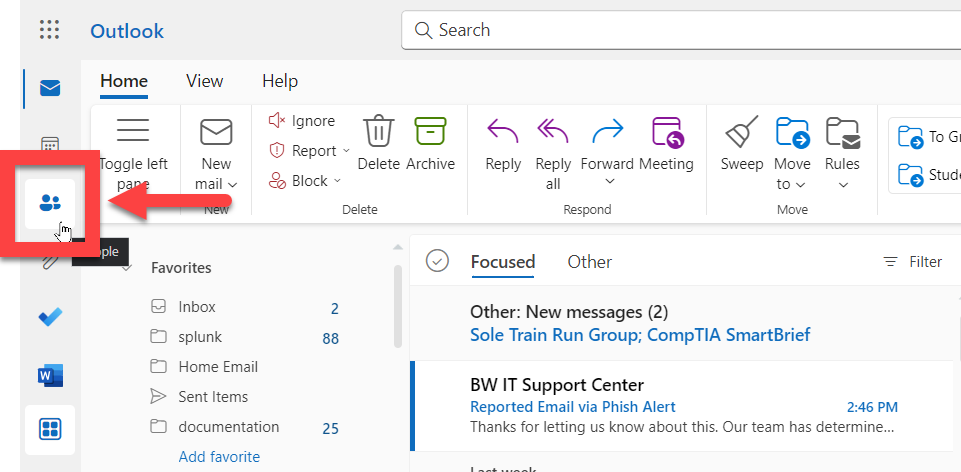Viewport: 961px width, 472px height.
Task: Open the Calendar icon in sidebar
Action: click(50, 144)
